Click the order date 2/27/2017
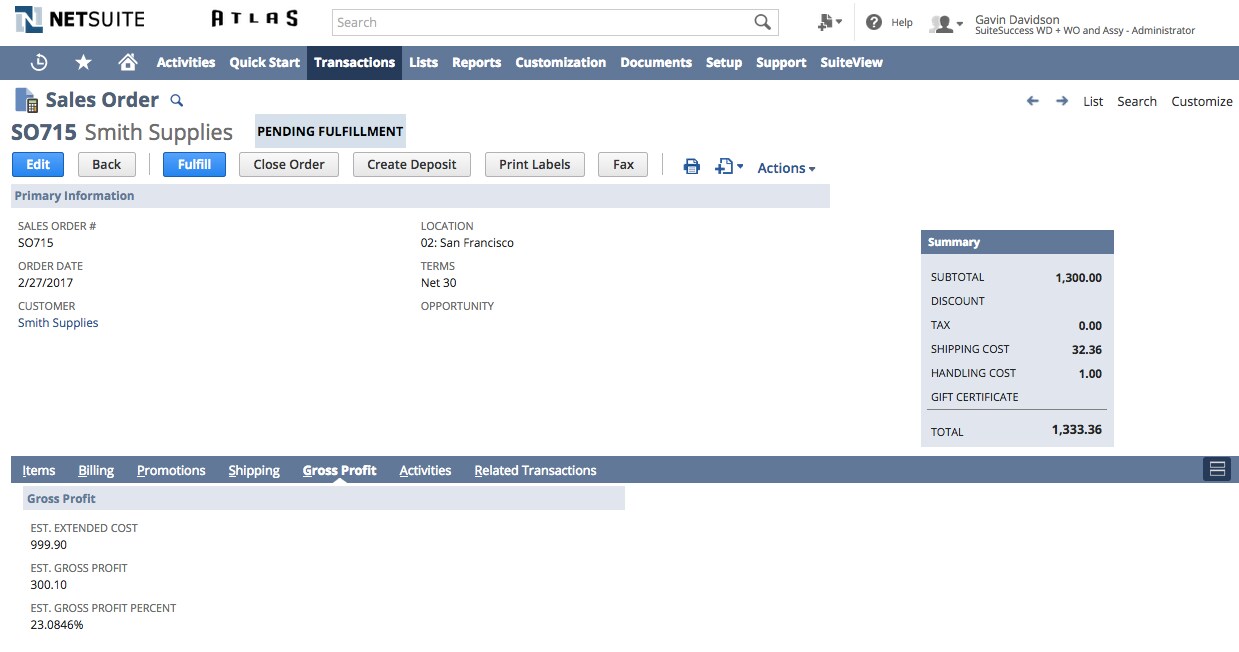 coord(46,283)
